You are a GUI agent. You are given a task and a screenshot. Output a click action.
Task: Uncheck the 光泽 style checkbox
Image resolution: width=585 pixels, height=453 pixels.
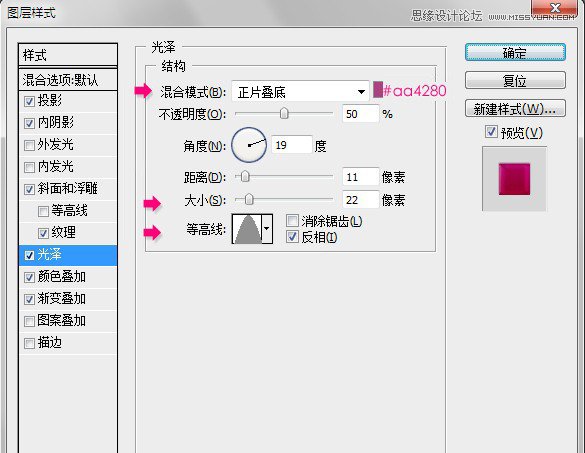(x=29, y=255)
